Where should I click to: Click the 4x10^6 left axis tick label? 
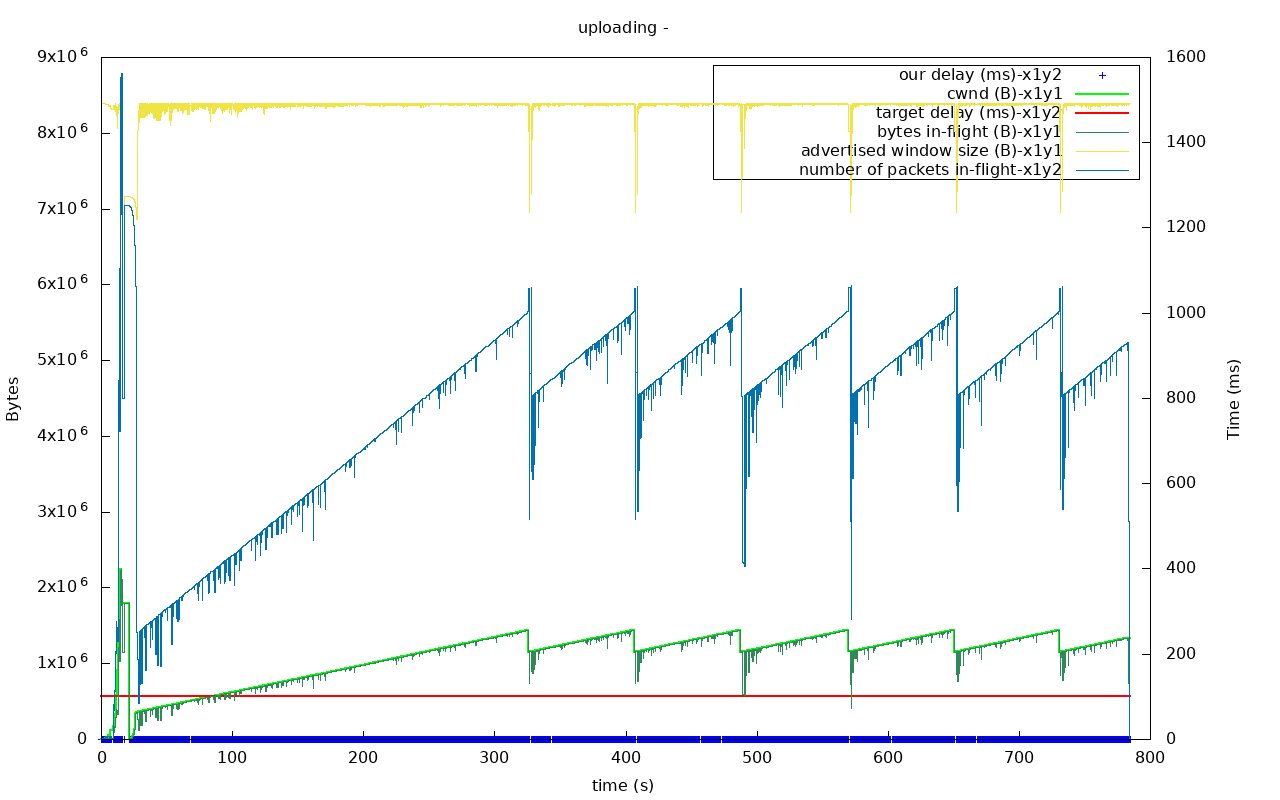[x=62, y=435]
